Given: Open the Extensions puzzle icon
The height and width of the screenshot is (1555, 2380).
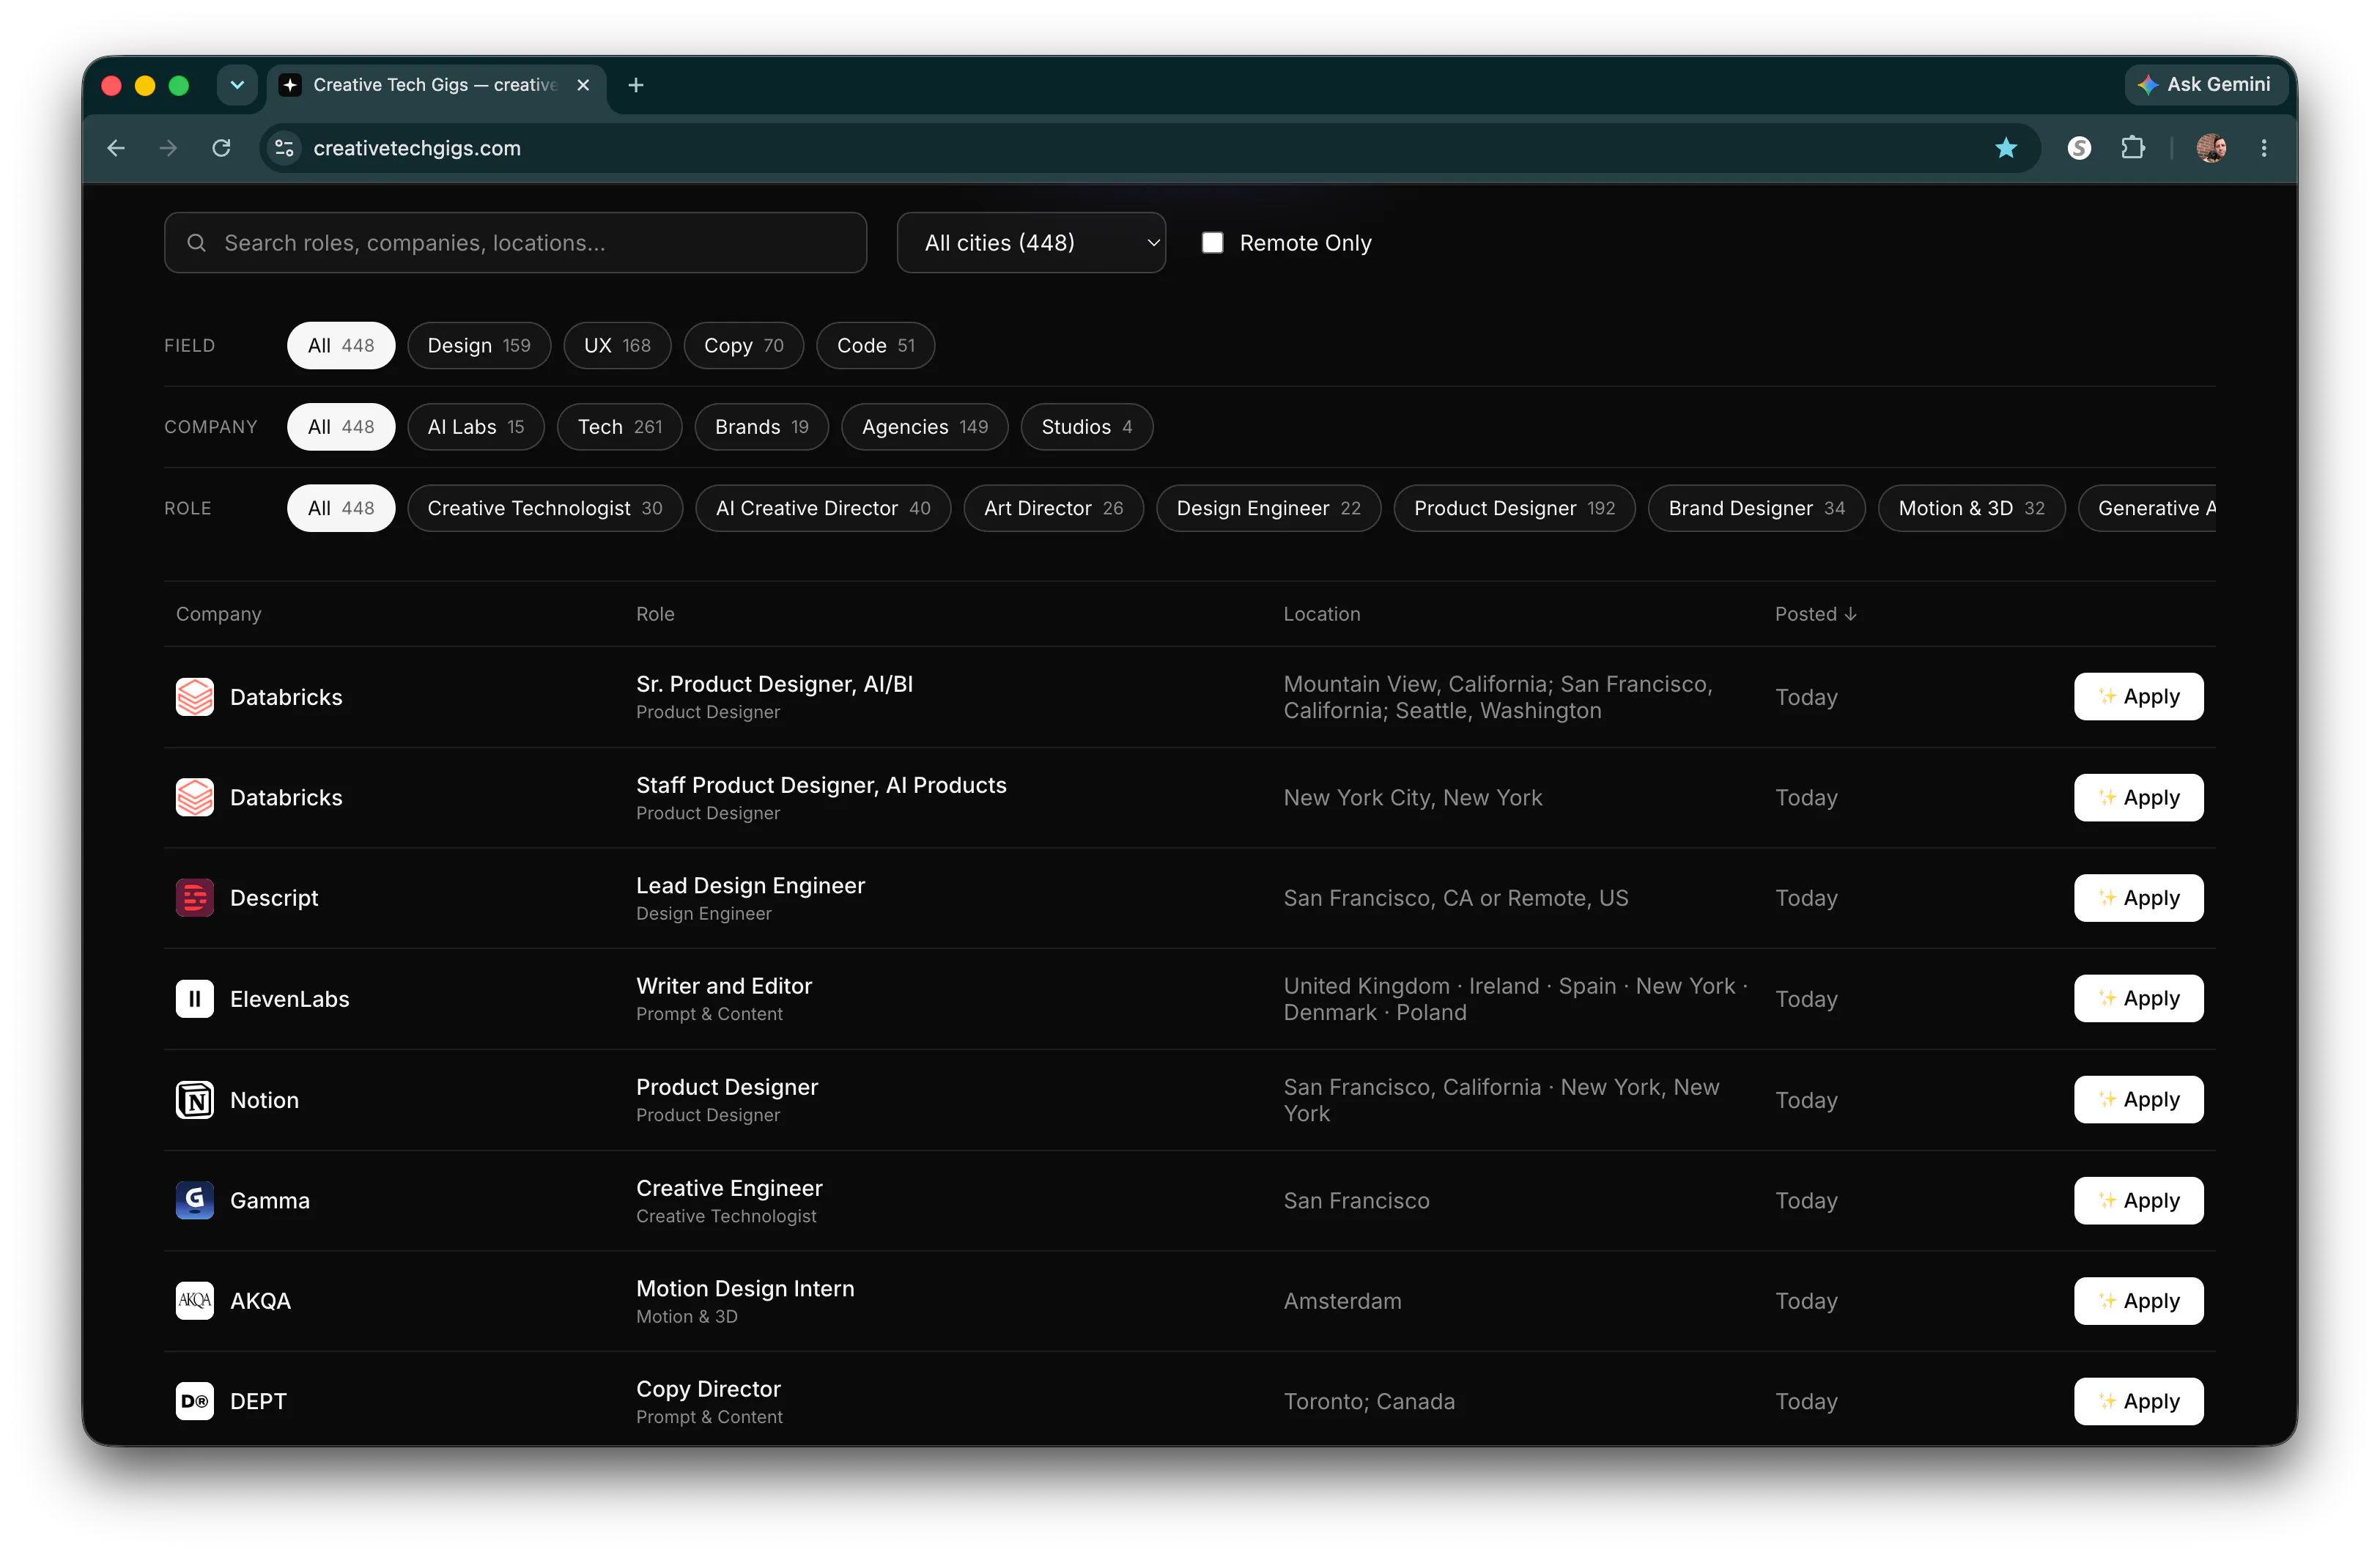Looking at the screenshot, I should pyautogui.click(x=2133, y=148).
